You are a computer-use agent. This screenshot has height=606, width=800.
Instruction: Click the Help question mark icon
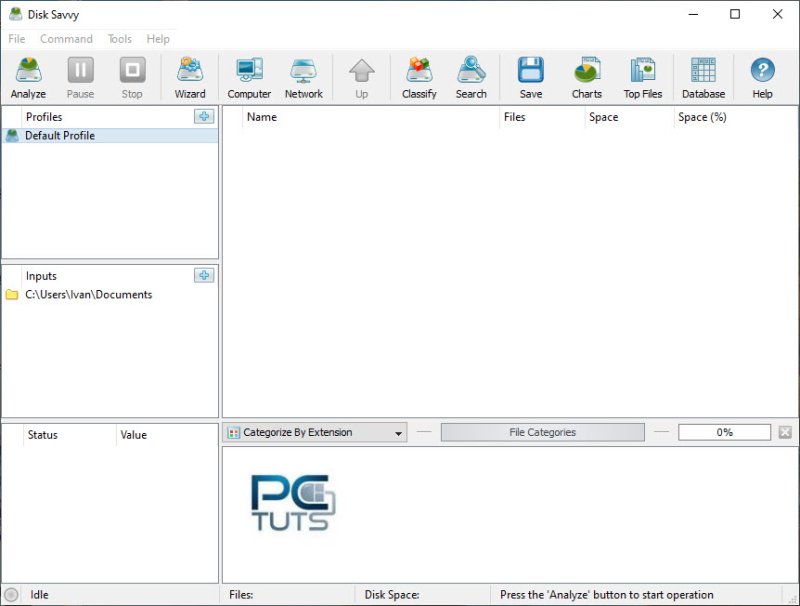[x=762, y=77]
